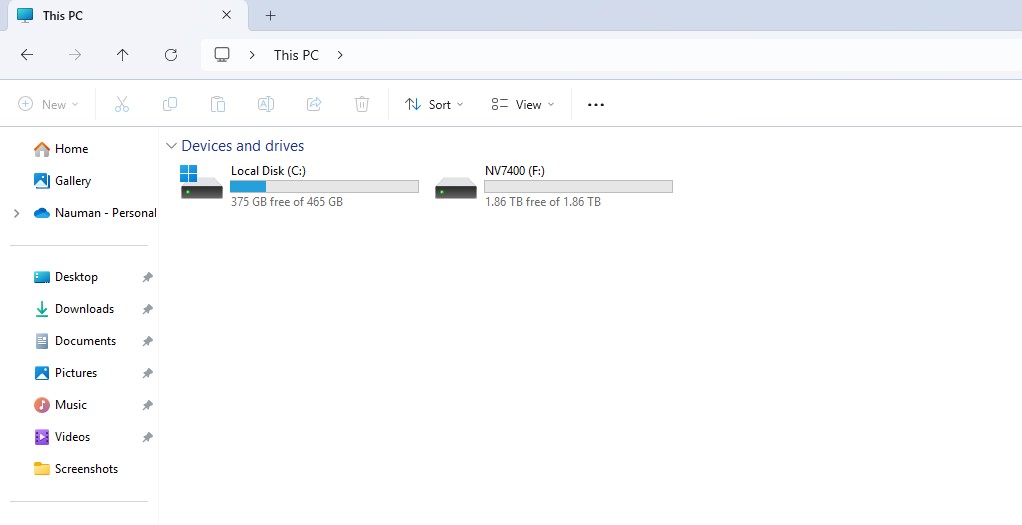Select the Local Disk (C:) drive
Viewport: 1022px width, 525px height.
point(299,186)
